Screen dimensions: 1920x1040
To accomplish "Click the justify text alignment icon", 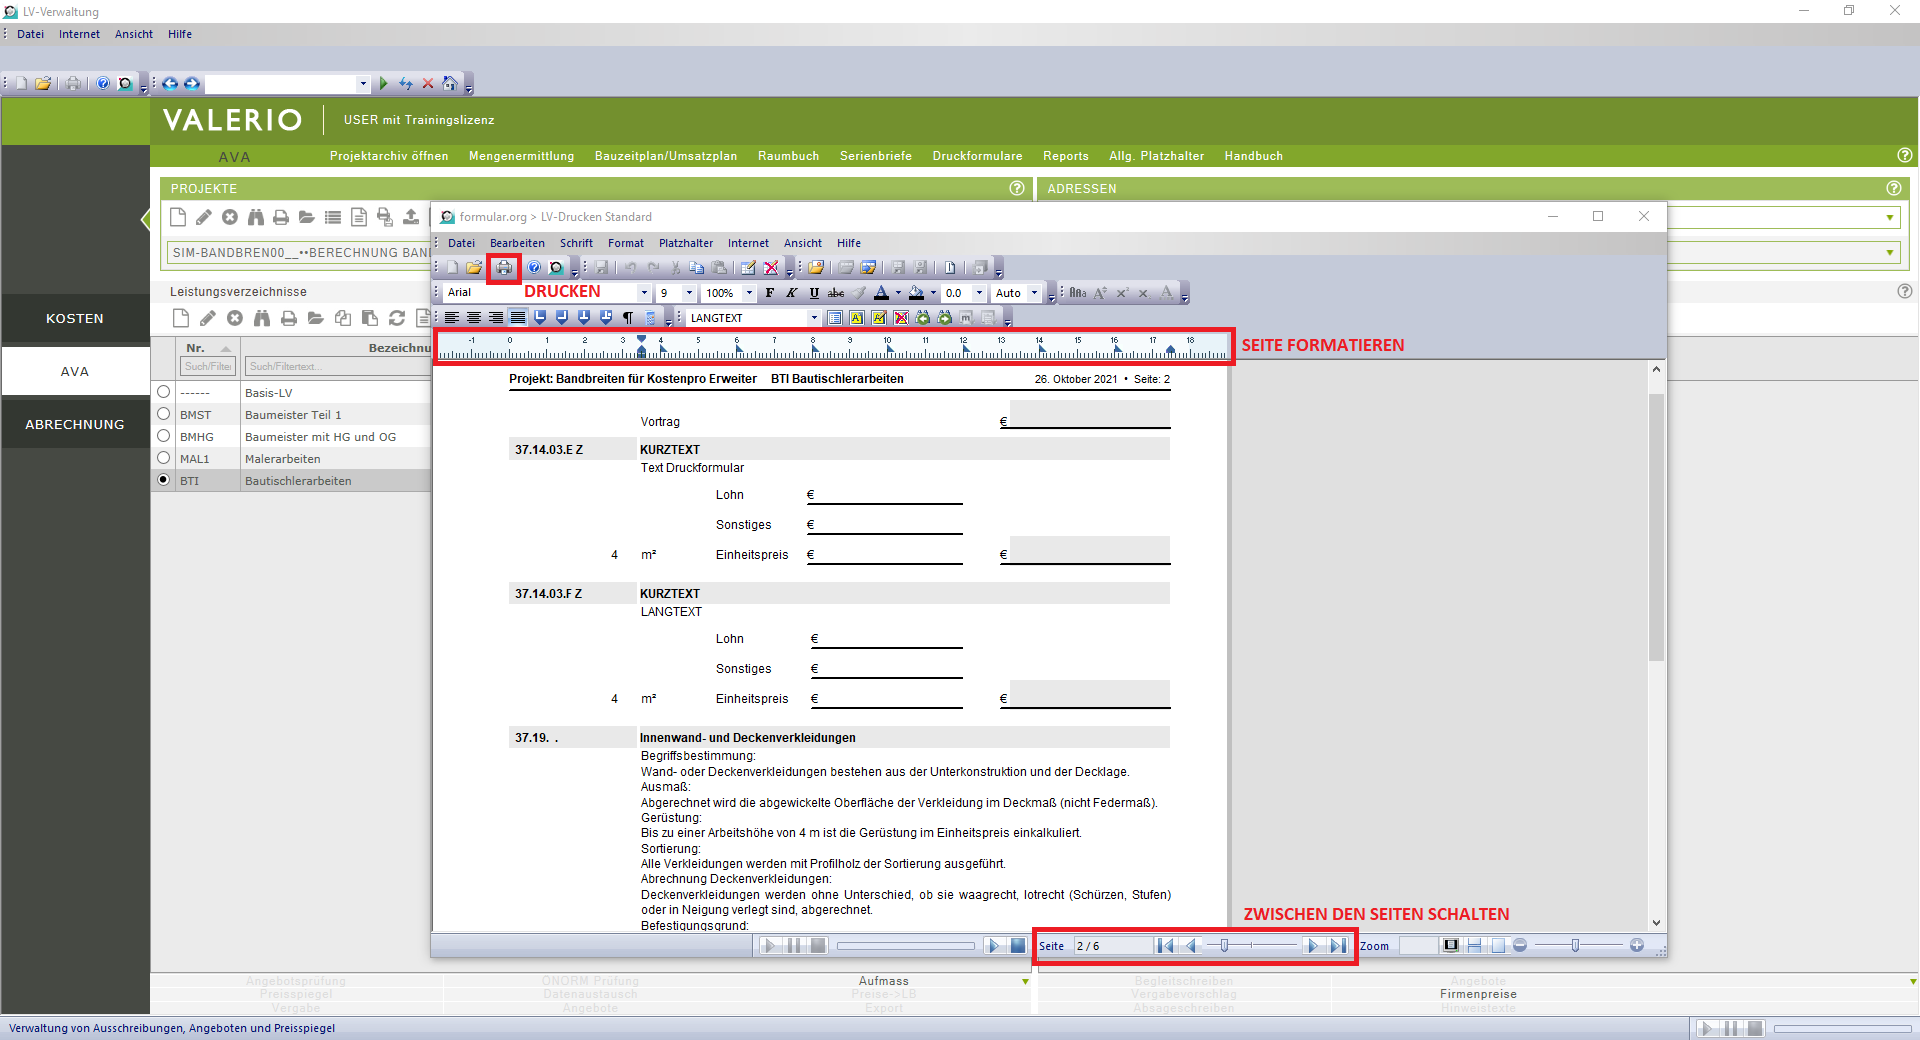I will 518,318.
